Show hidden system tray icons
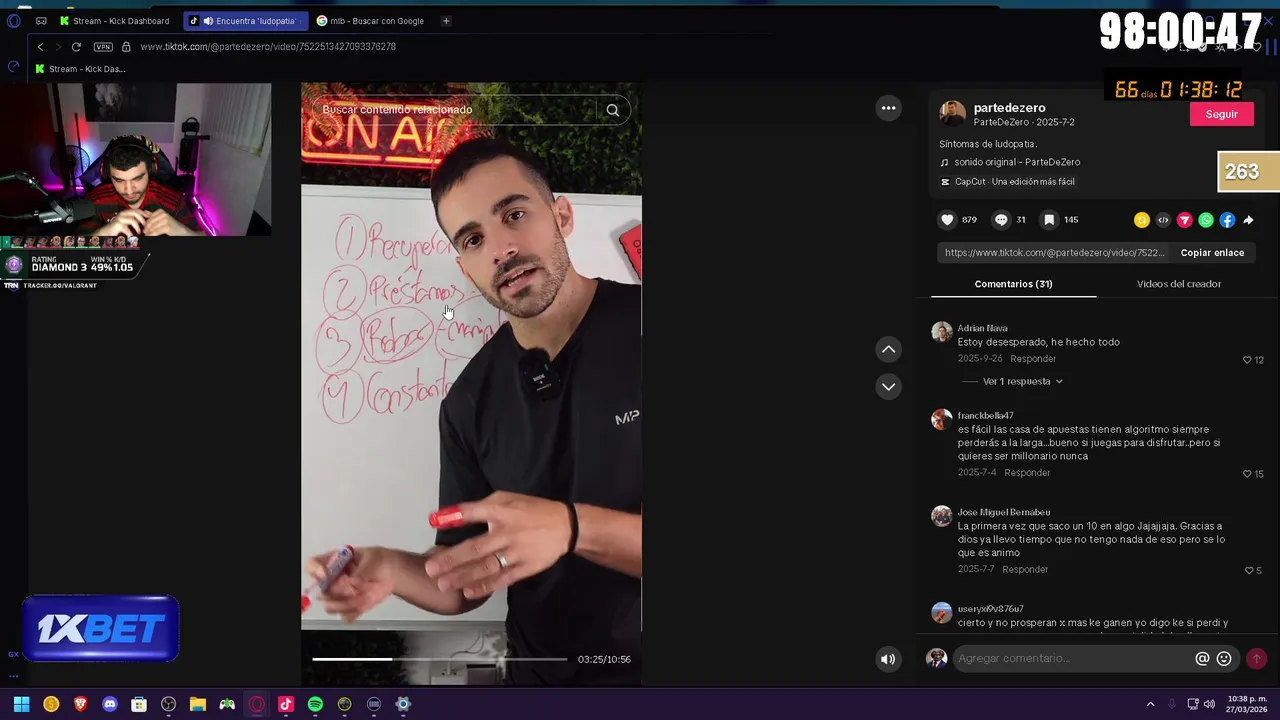 (x=1150, y=705)
